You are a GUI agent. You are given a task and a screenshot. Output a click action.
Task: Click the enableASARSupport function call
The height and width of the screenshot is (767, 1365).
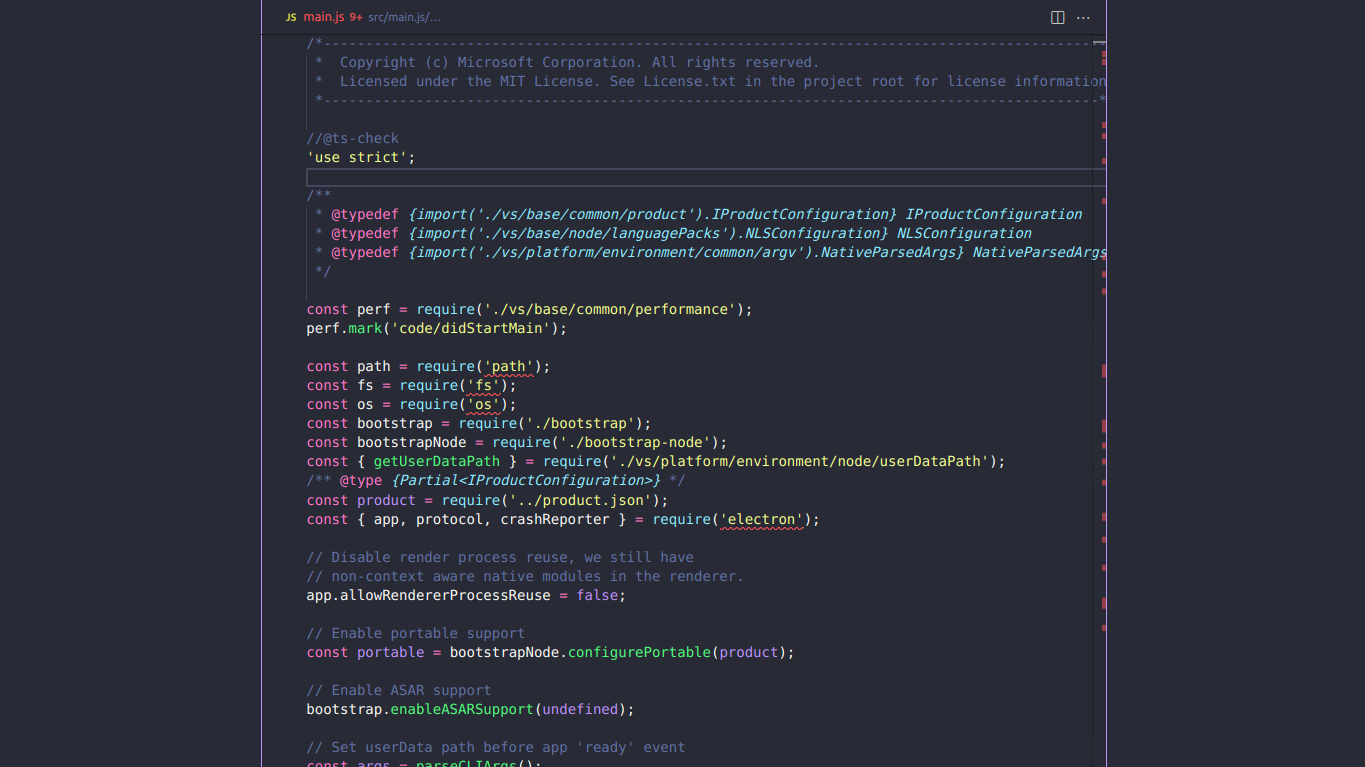(x=461, y=709)
